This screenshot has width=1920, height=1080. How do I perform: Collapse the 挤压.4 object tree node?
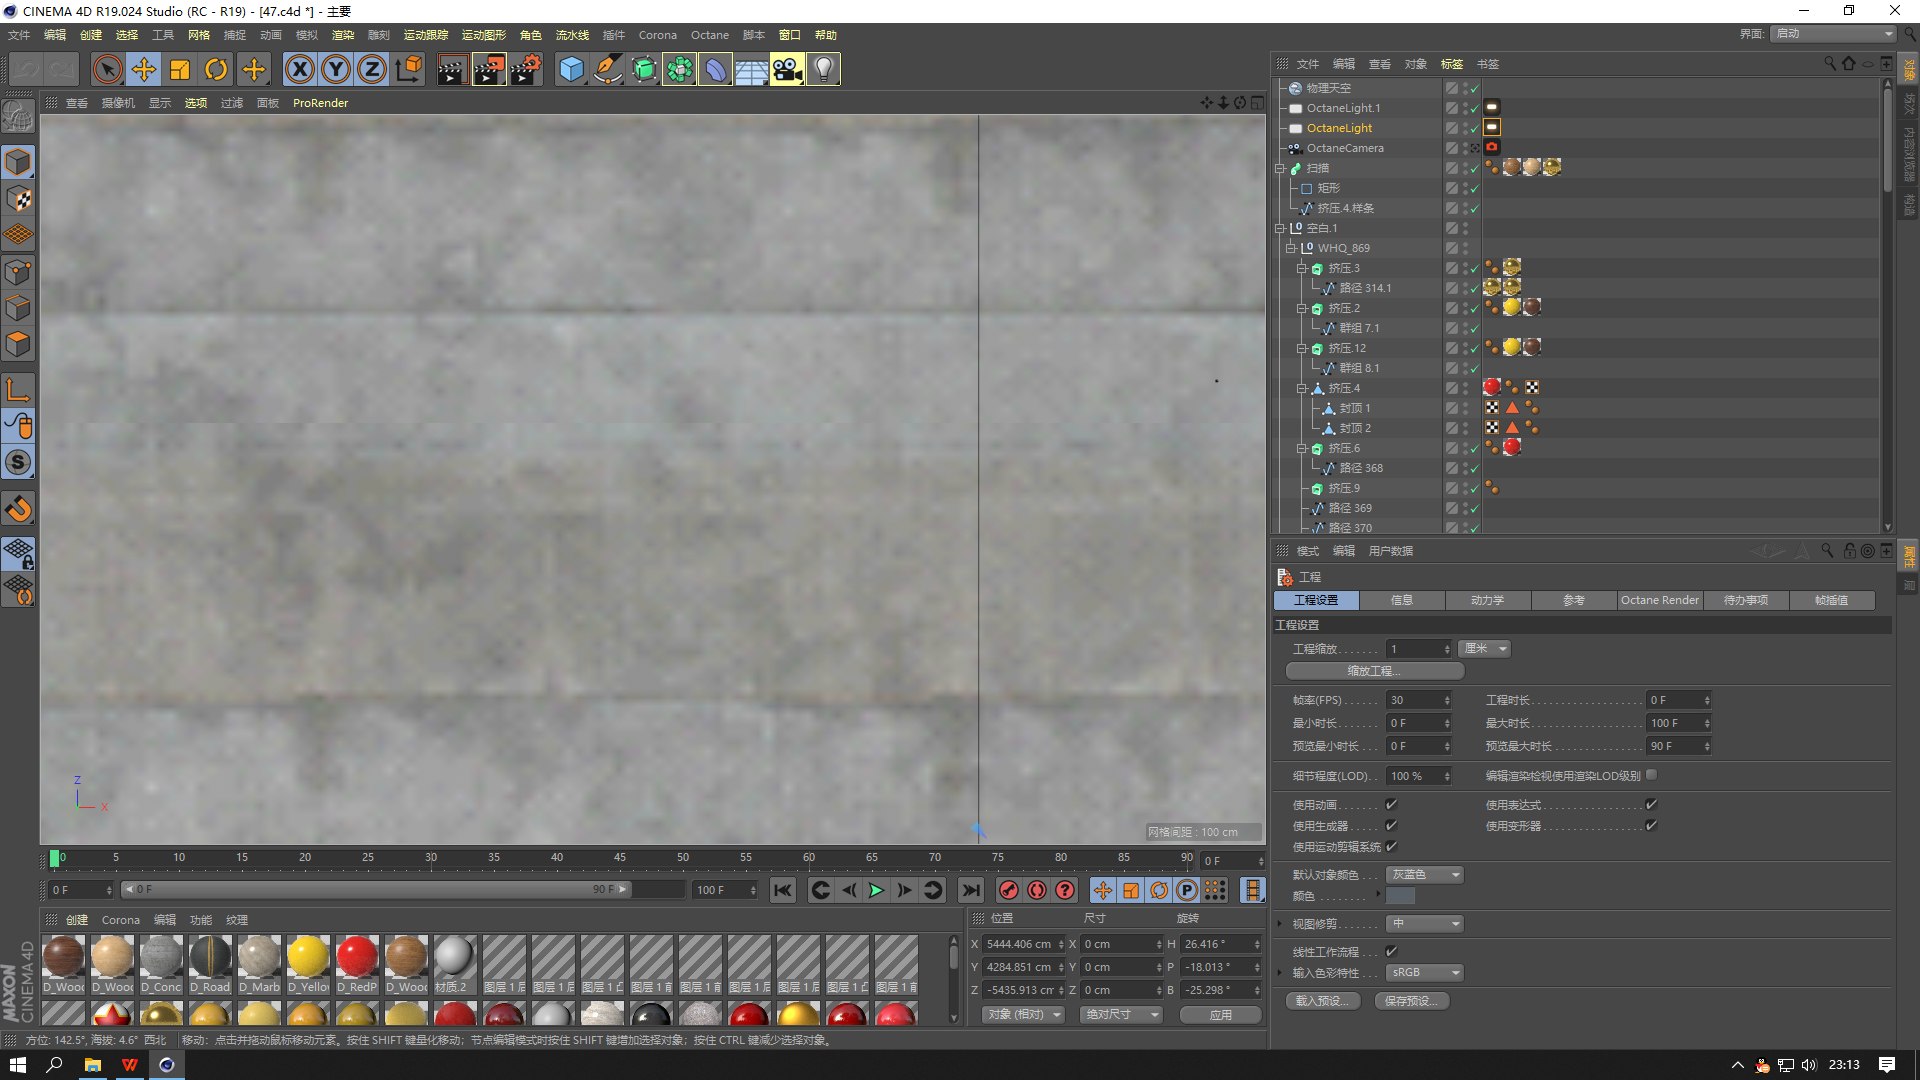point(1302,388)
